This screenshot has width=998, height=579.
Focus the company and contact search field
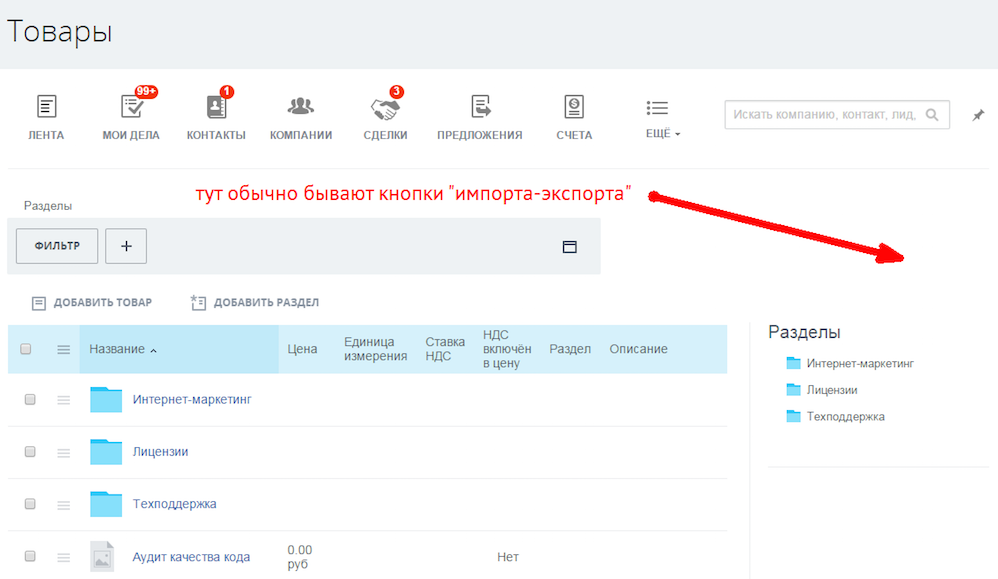coord(825,114)
